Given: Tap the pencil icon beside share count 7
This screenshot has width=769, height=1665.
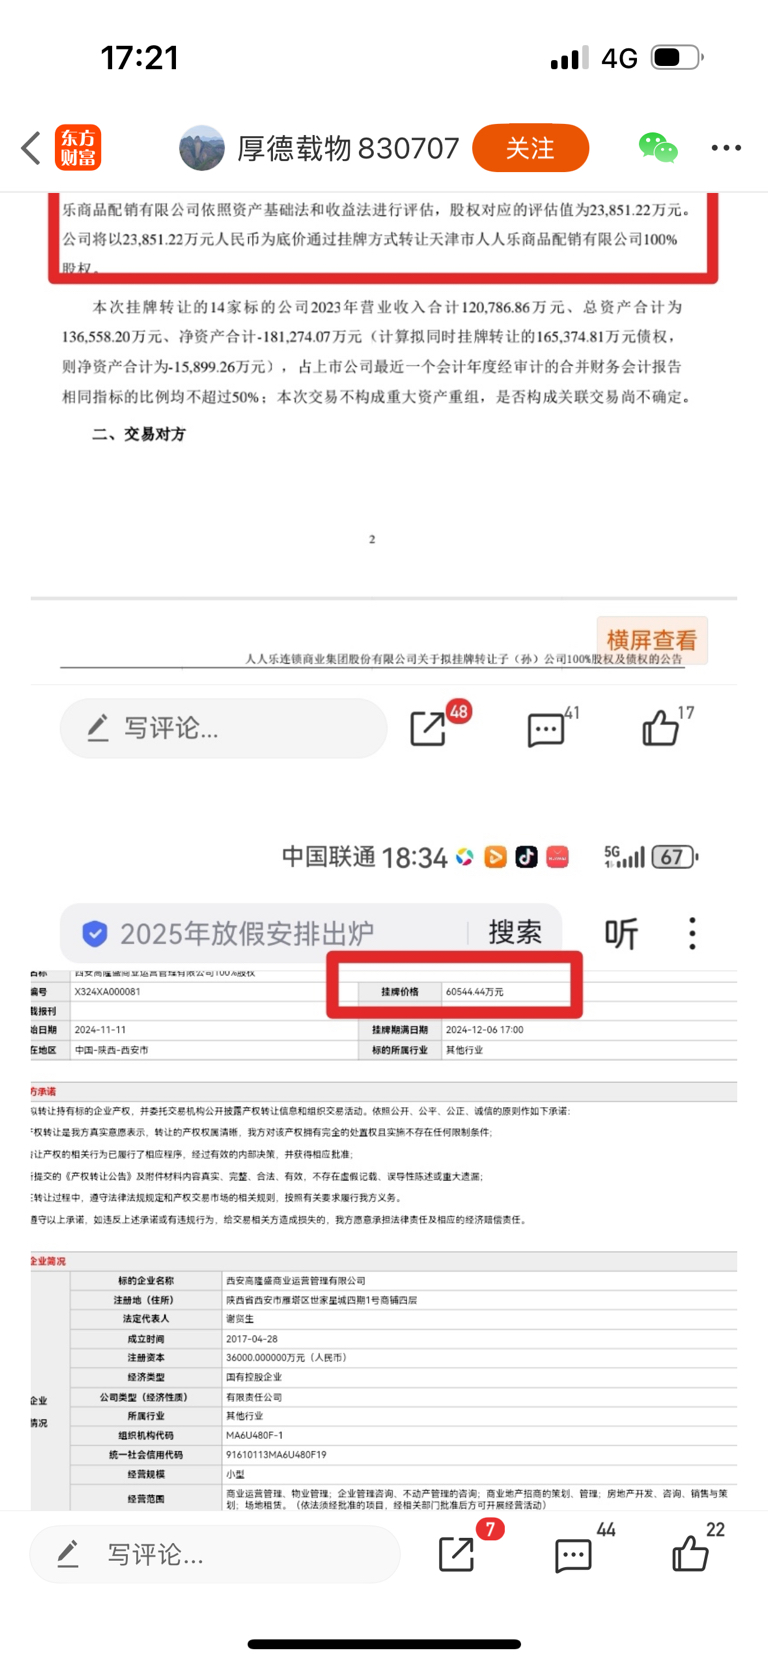Looking at the screenshot, I should (67, 1554).
